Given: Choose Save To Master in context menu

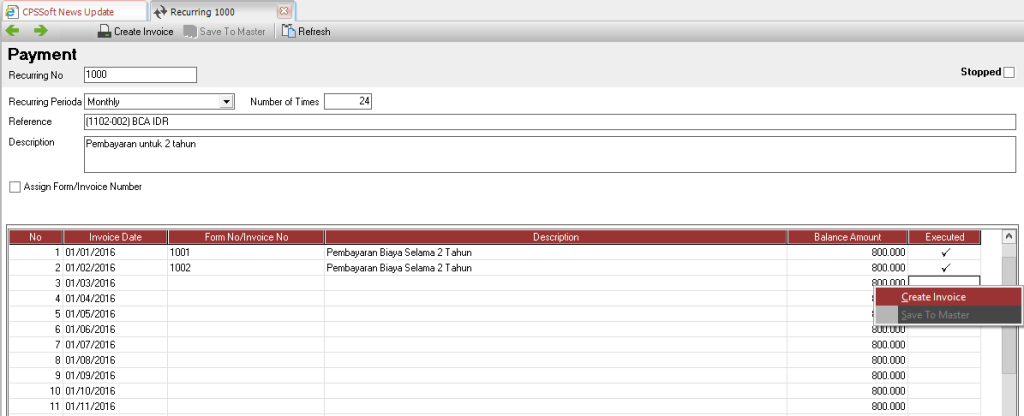Looking at the screenshot, I should (948, 315).
